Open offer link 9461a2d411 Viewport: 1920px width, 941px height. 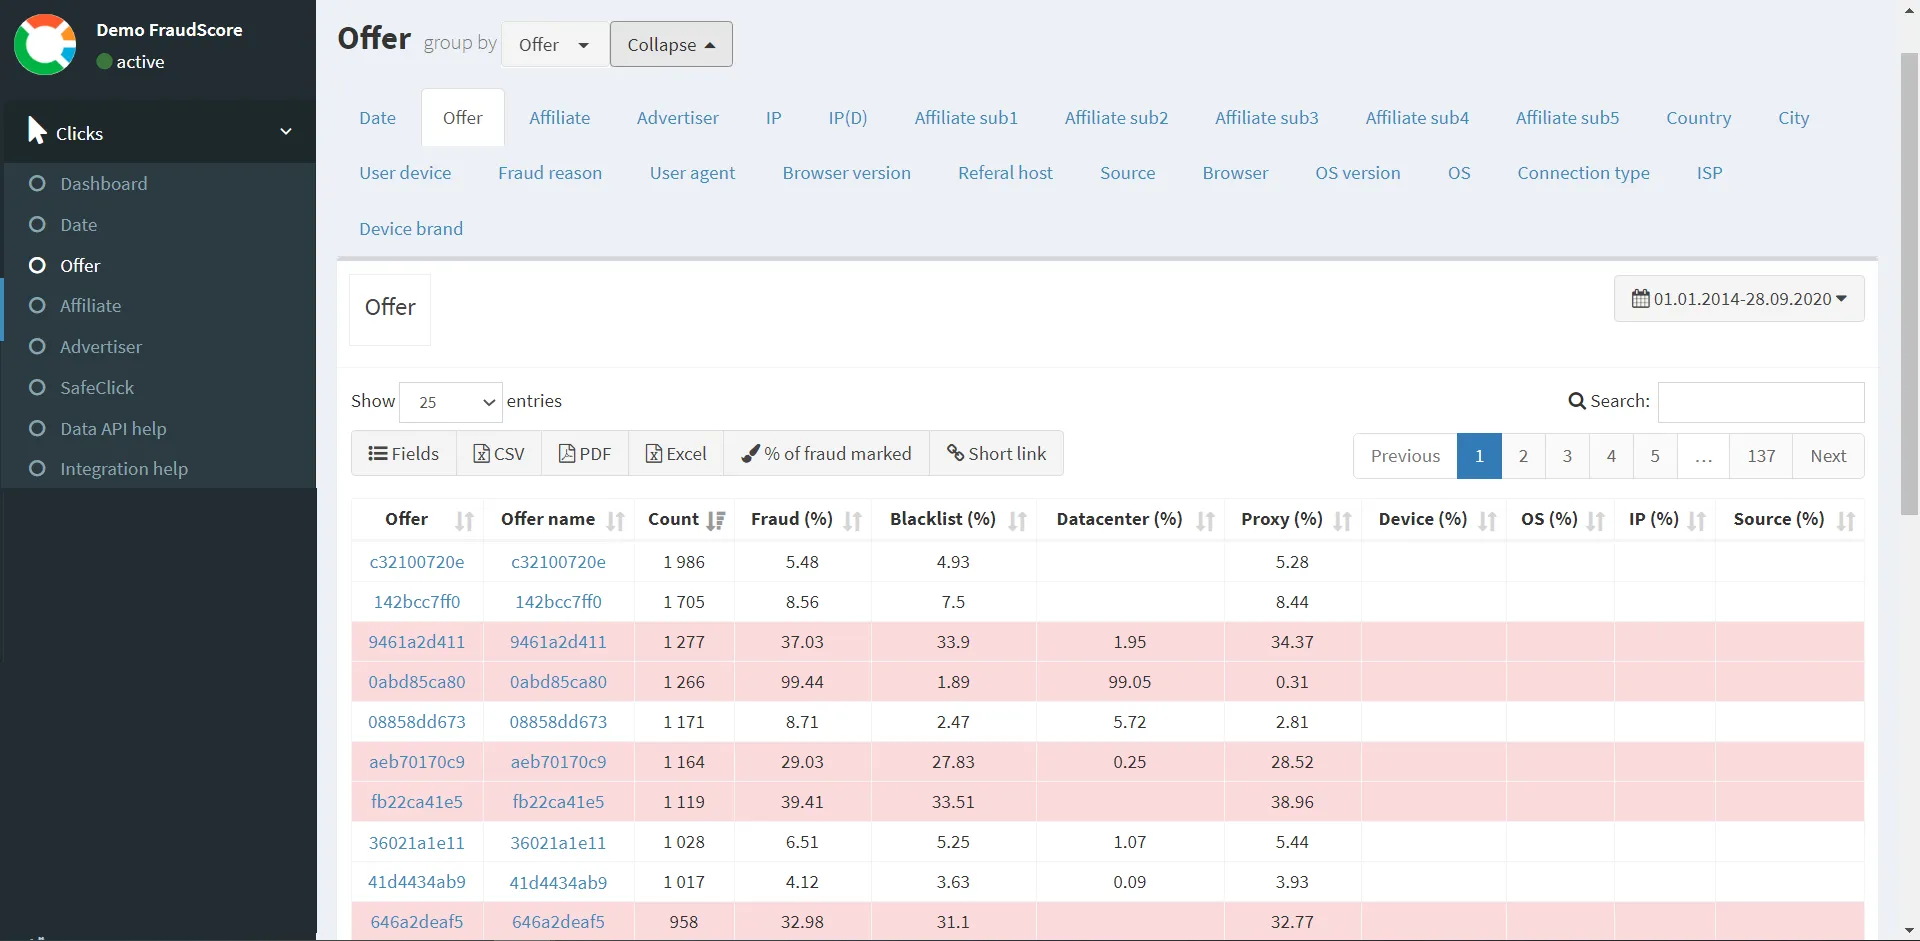coord(417,642)
